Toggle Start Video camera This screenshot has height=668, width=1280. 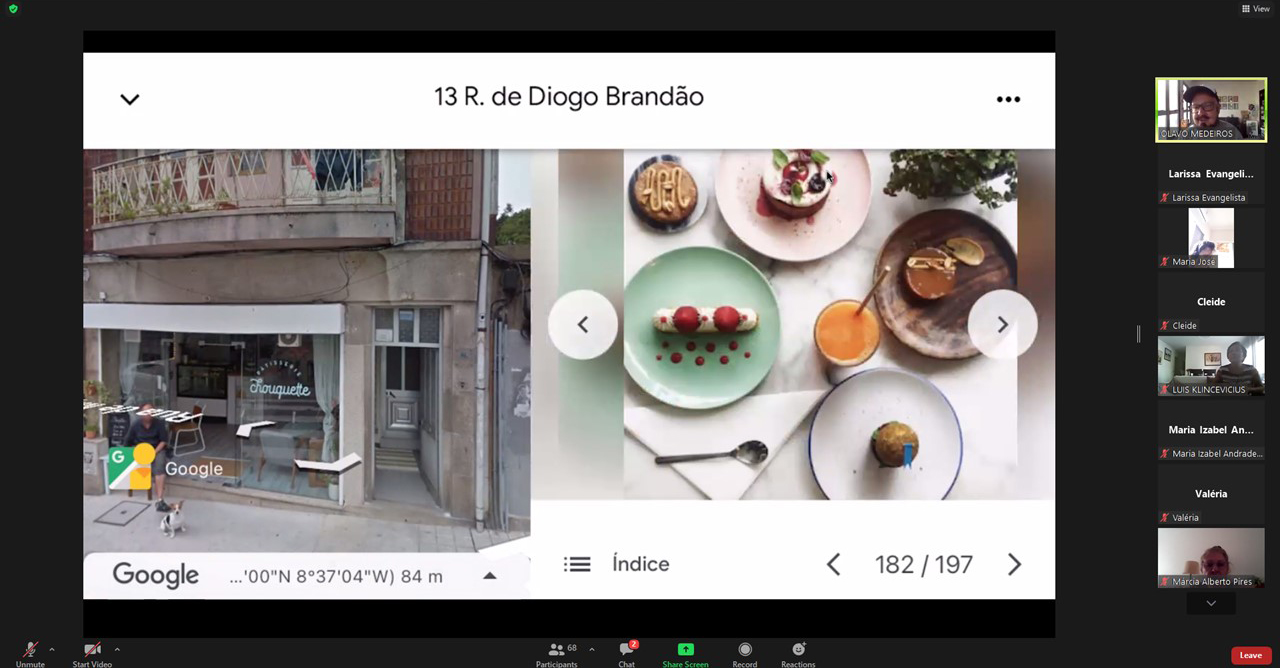(92, 650)
